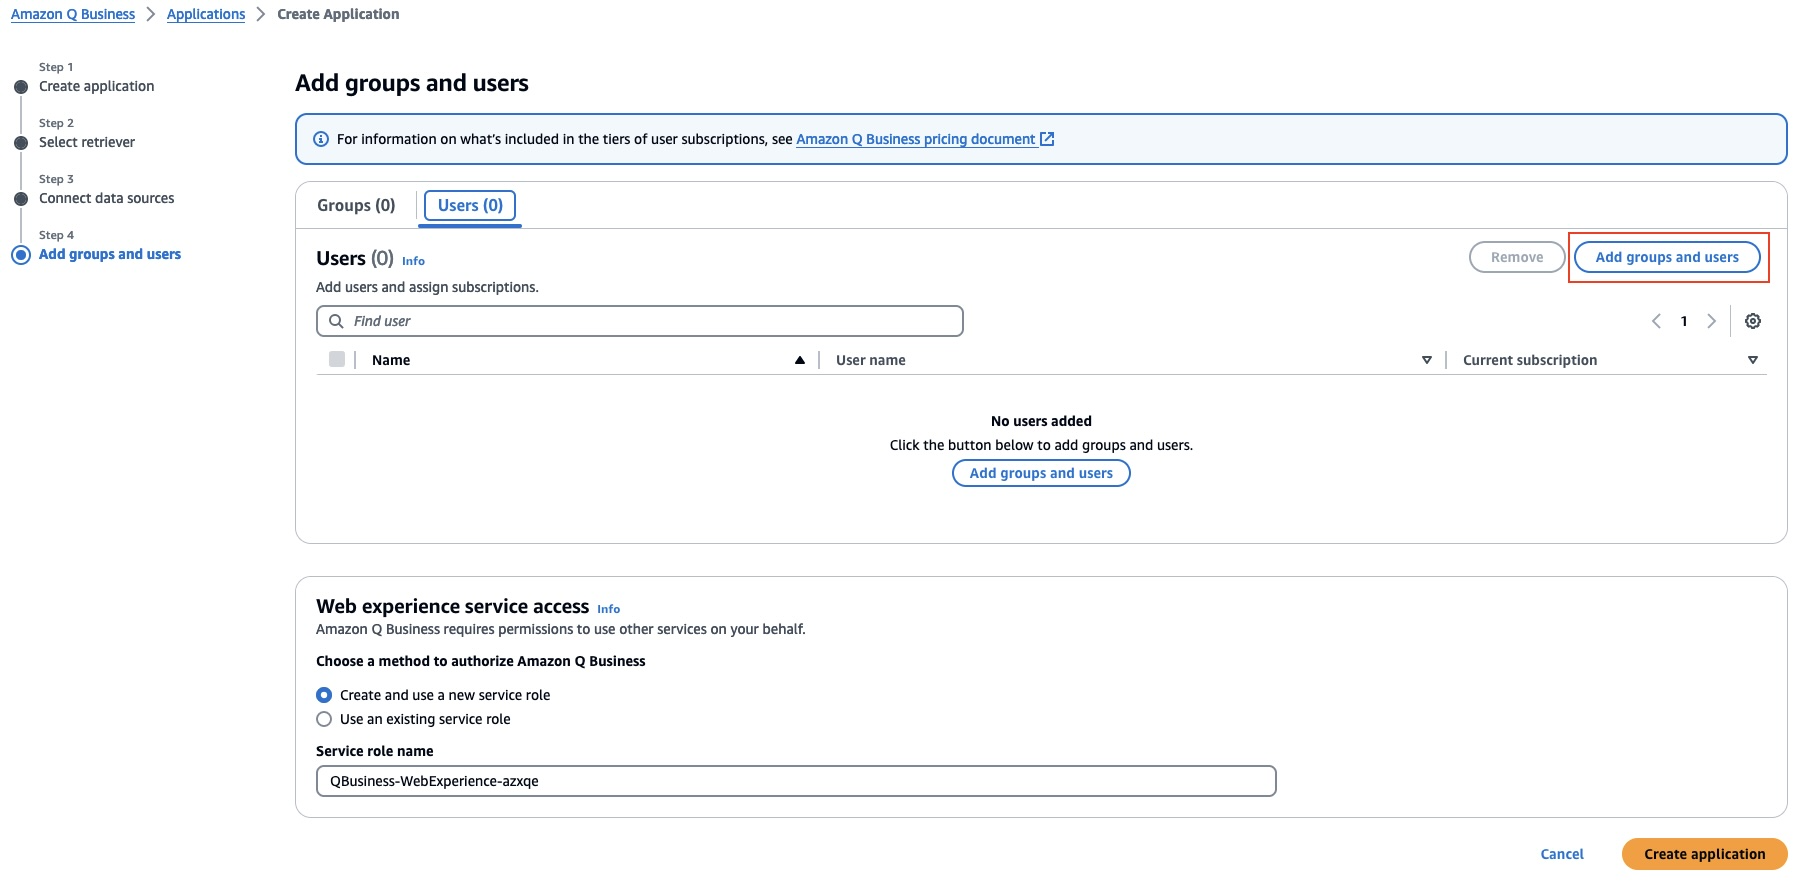Click the next page chevron arrow
This screenshot has height=885, width=1804.
click(1711, 321)
